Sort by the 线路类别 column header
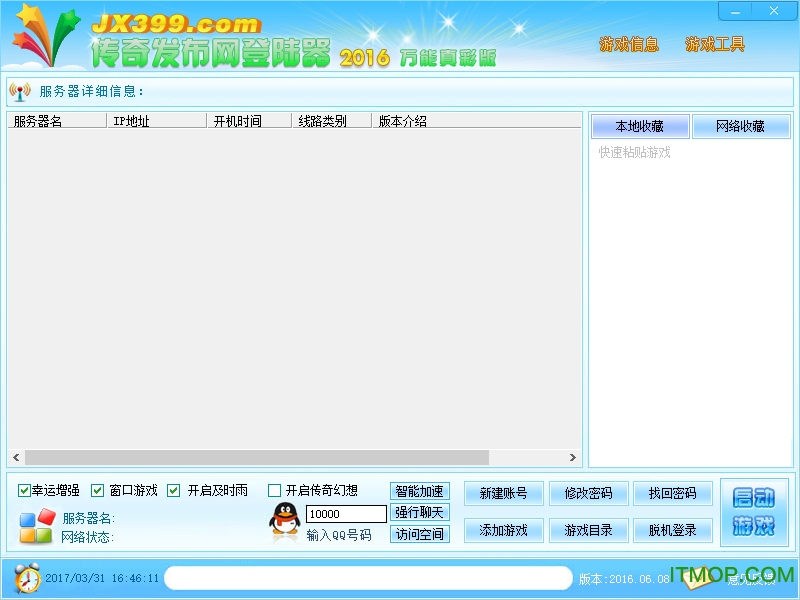The image size is (800, 600). [331, 121]
